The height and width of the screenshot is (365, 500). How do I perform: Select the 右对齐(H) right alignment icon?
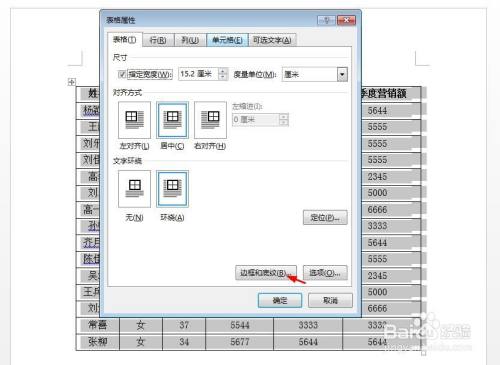pos(210,120)
